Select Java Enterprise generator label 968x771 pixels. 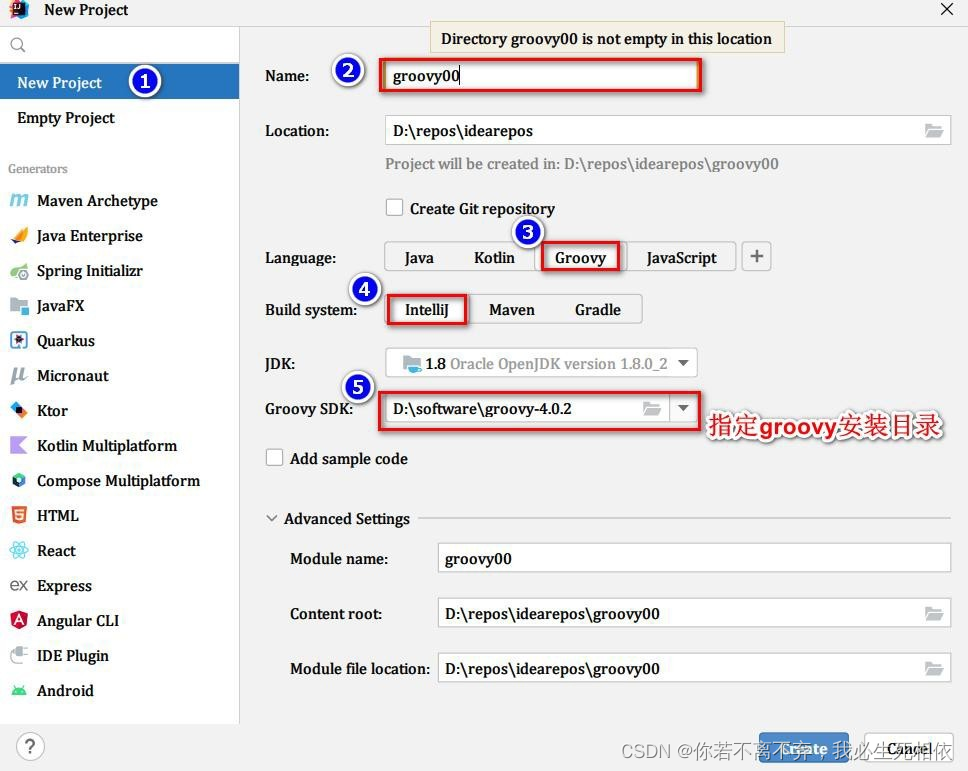tap(90, 236)
